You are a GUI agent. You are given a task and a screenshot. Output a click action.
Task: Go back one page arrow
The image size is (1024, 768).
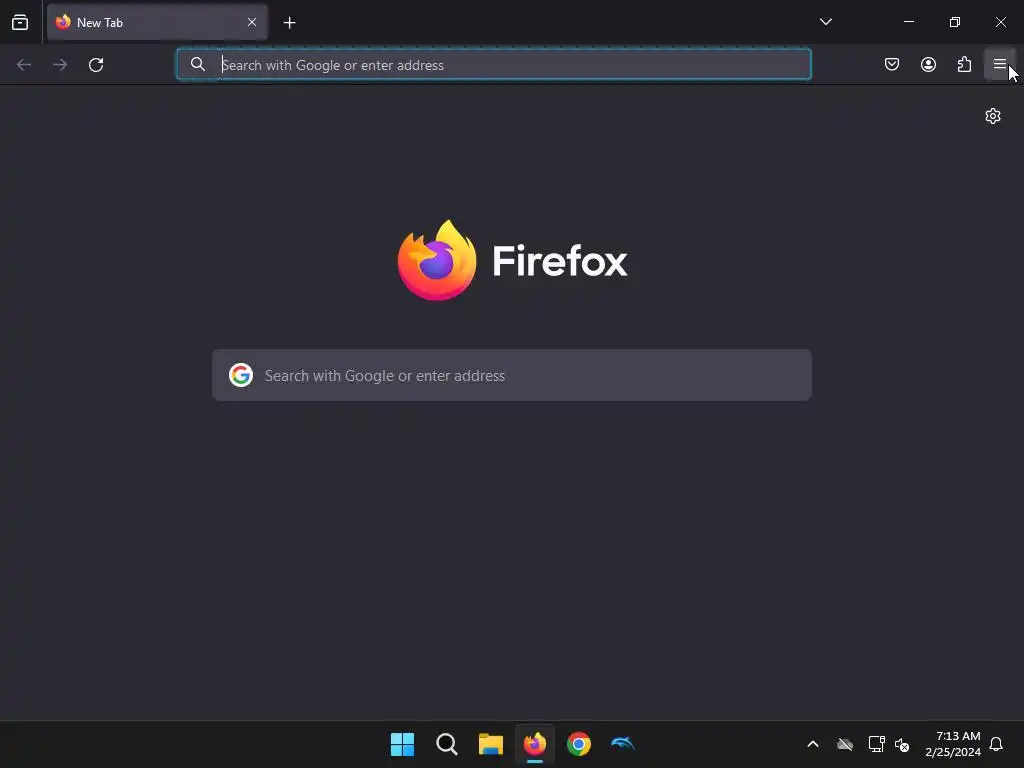[24, 65]
